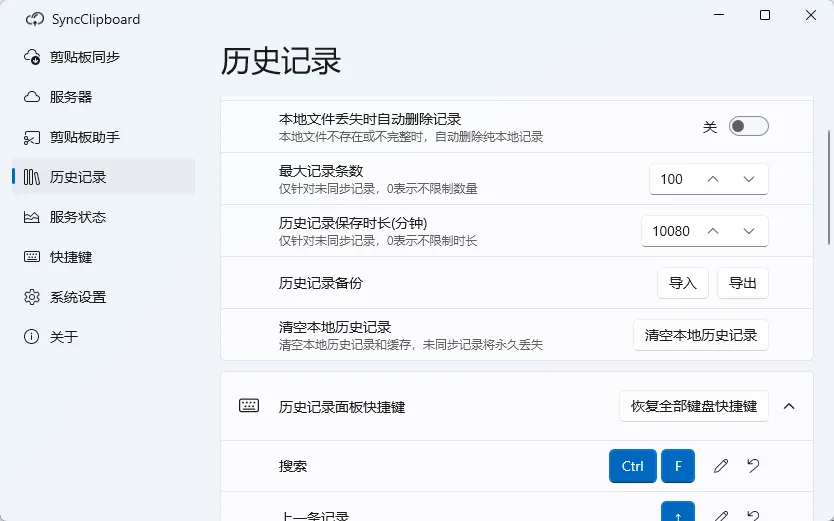Click the SyncClipboard cloud logo icon

(35, 19)
